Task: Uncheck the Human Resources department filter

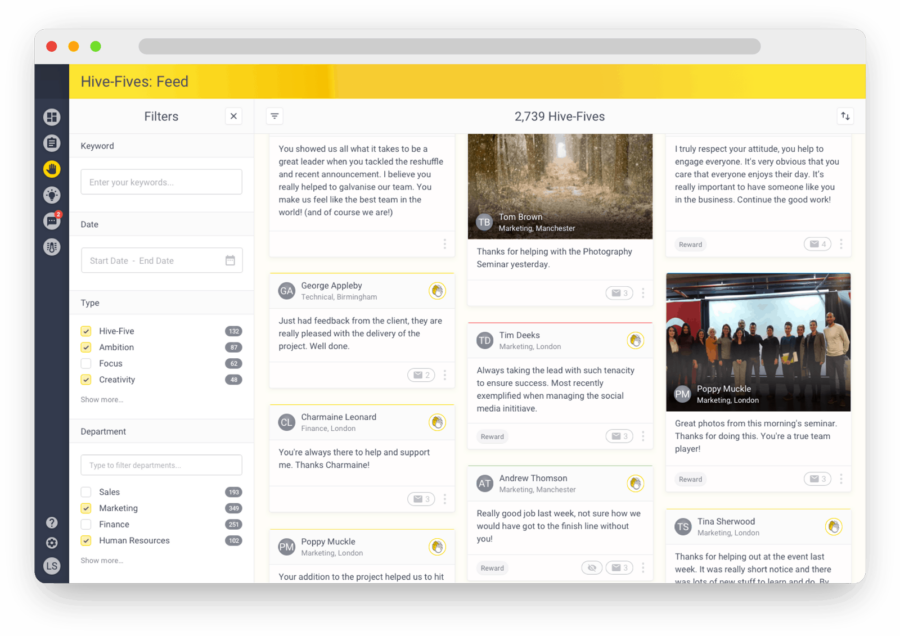Action: (86, 540)
